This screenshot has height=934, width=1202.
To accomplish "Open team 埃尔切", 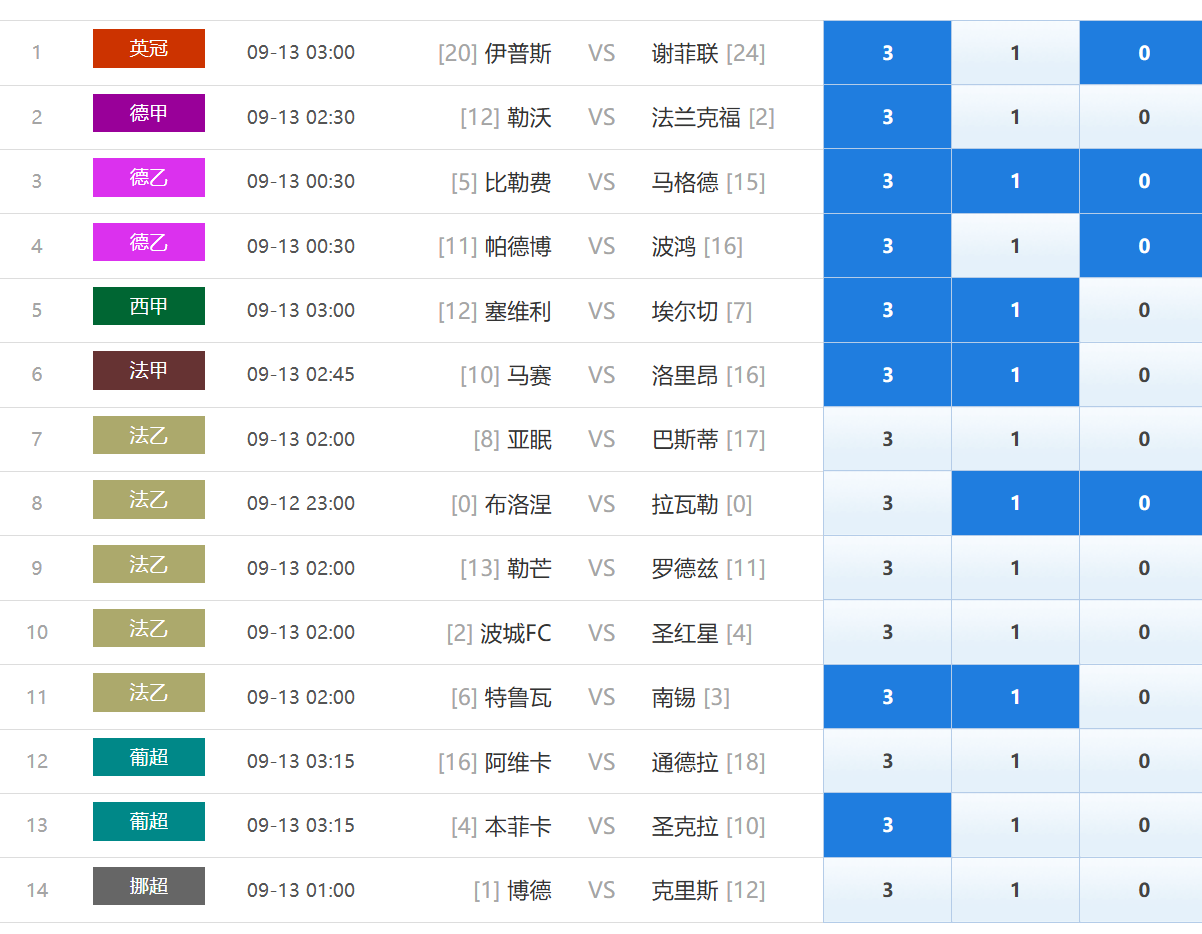I will tap(685, 311).
